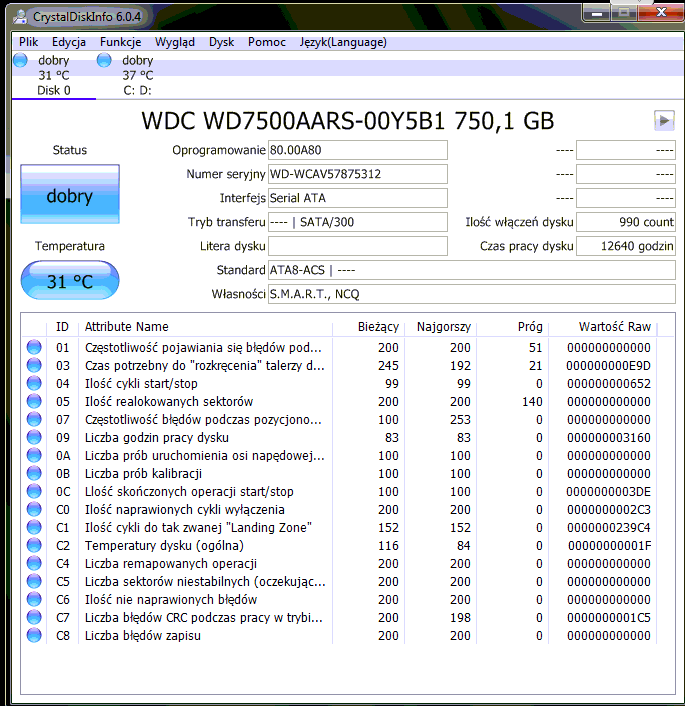The width and height of the screenshot is (685, 706).
Task: Click status orb of attribute C0
Action: 34,509
